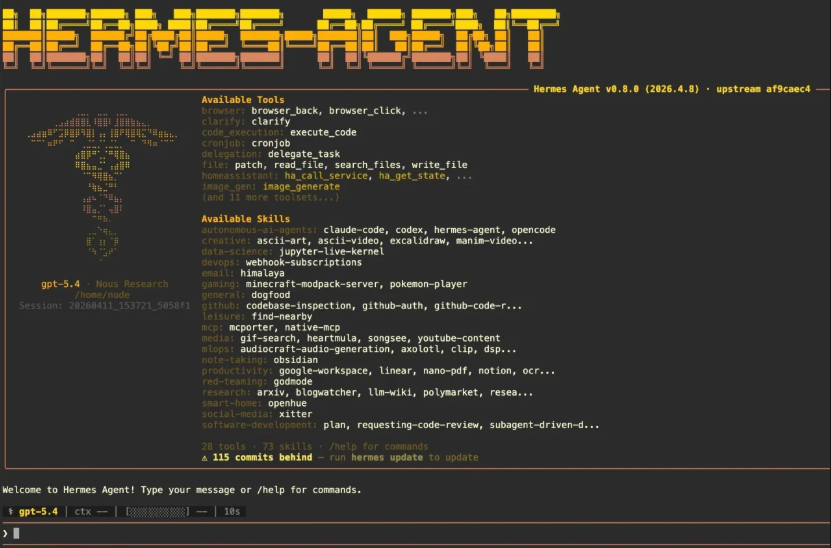Click the '73 skills' count text
Screen dimensions: 831x548
[x=287, y=447]
